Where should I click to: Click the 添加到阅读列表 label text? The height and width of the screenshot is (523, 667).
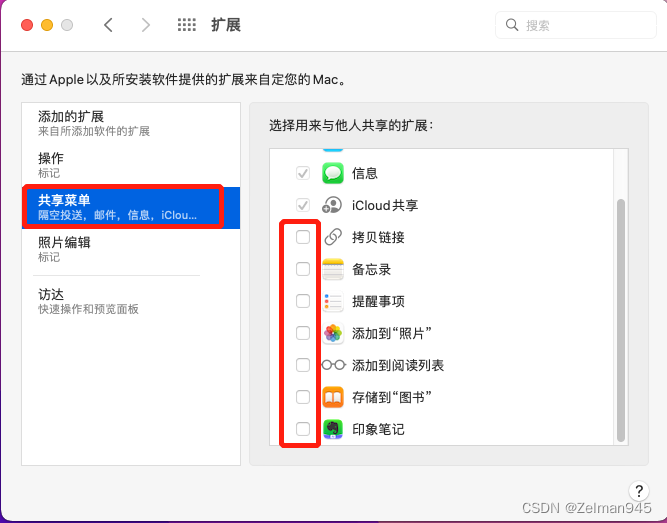pyautogui.click(x=398, y=365)
